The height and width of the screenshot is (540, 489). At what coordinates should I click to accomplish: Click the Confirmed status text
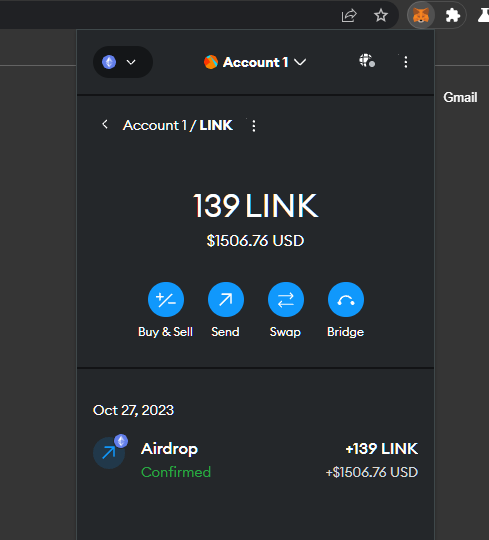tap(176, 472)
